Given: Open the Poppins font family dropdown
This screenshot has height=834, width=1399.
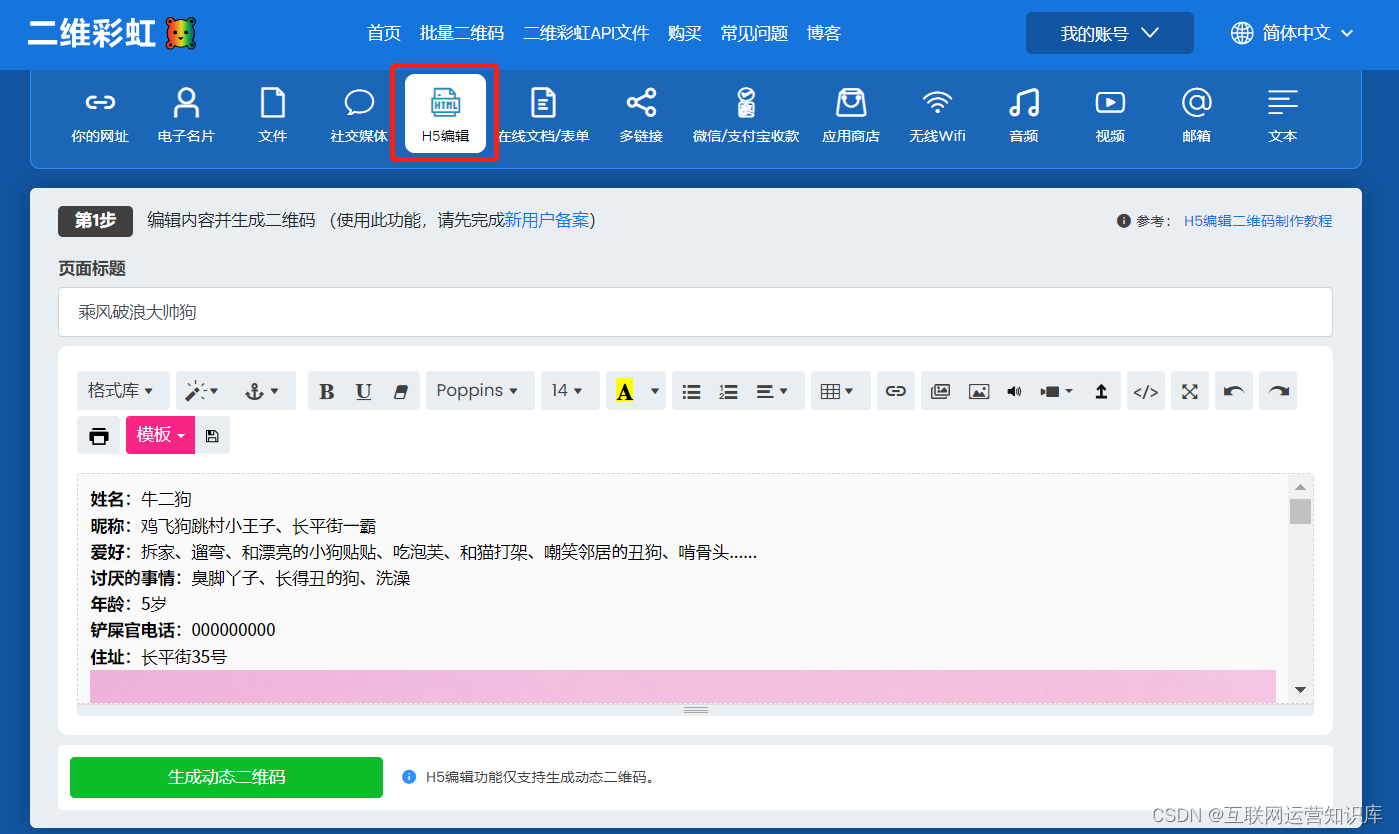Looking at the screenshot, I should point(480,391).
